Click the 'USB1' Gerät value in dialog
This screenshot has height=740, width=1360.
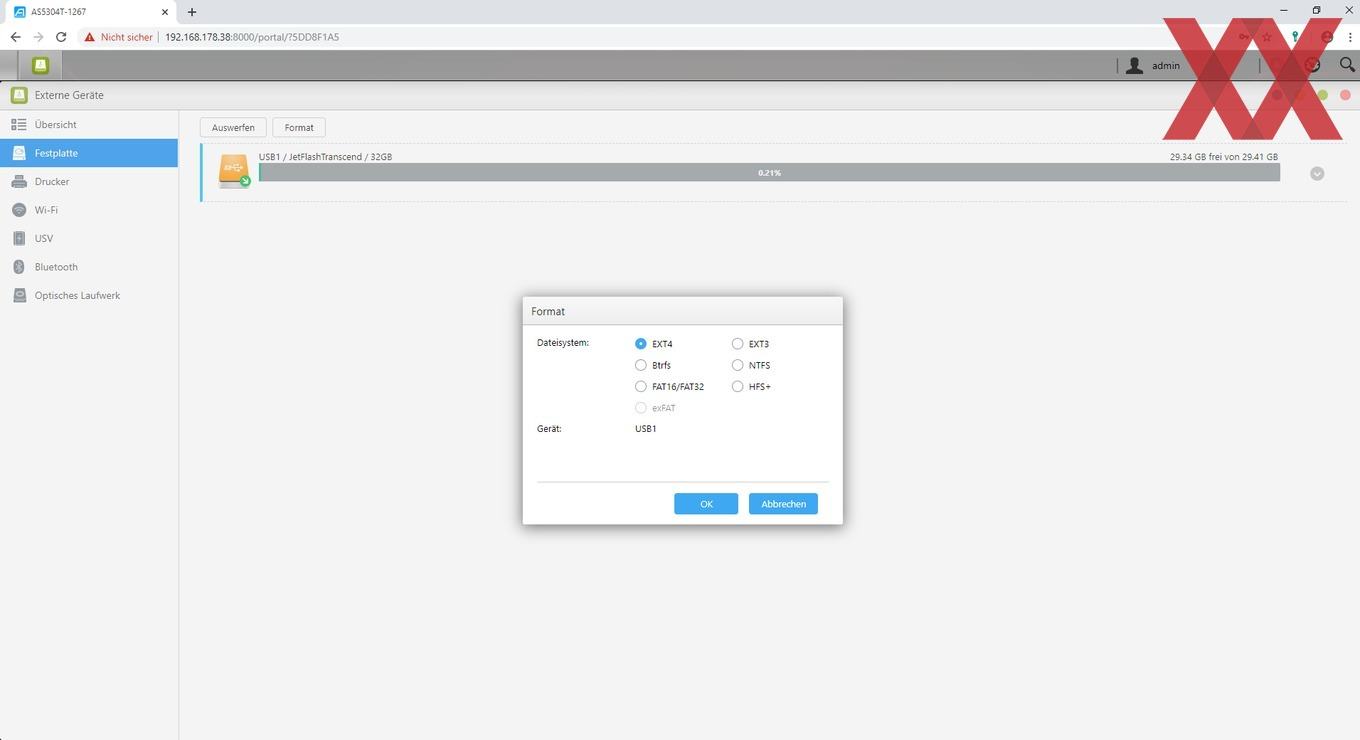(646, 429)
